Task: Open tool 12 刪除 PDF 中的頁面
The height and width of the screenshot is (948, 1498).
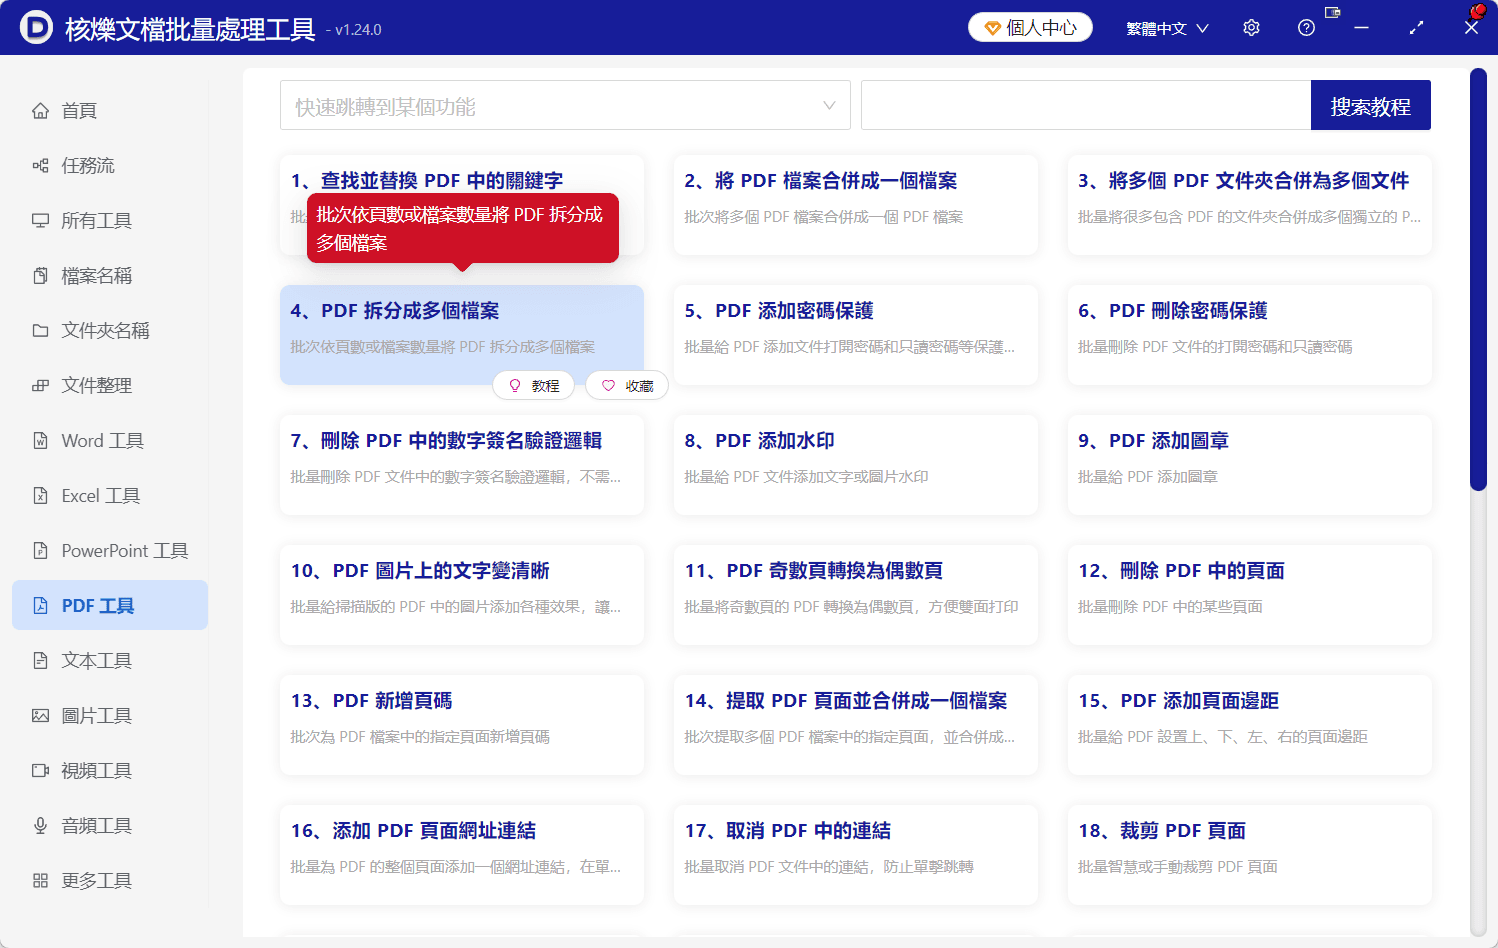Action: click(x=1250, y=595)
